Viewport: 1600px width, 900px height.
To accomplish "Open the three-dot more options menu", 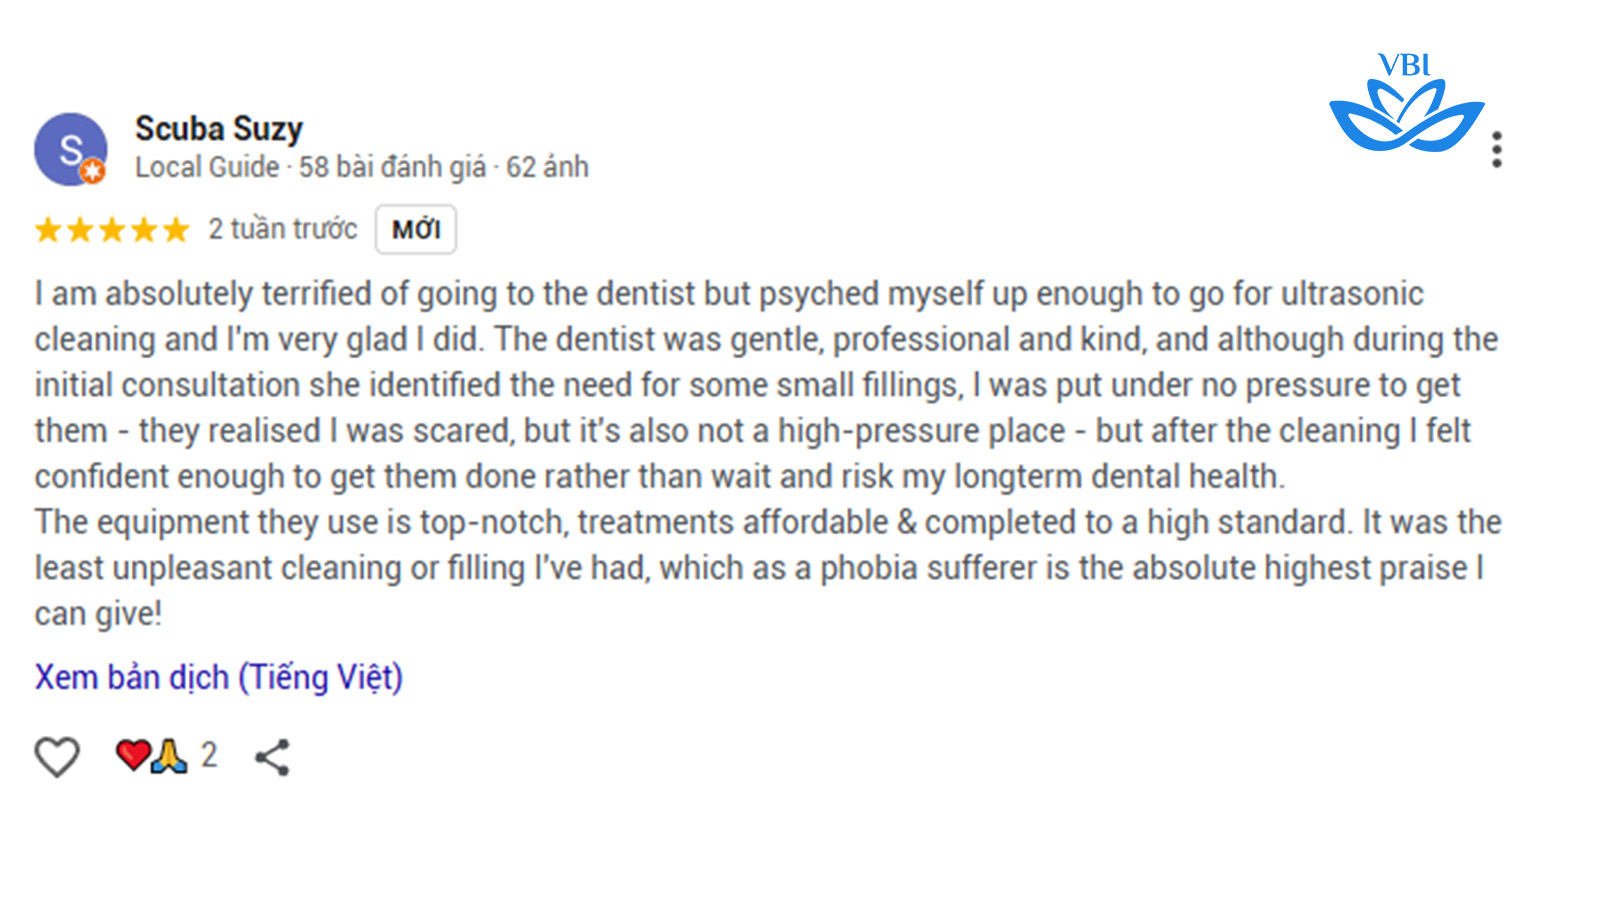I will click(x=1496, y=150).
